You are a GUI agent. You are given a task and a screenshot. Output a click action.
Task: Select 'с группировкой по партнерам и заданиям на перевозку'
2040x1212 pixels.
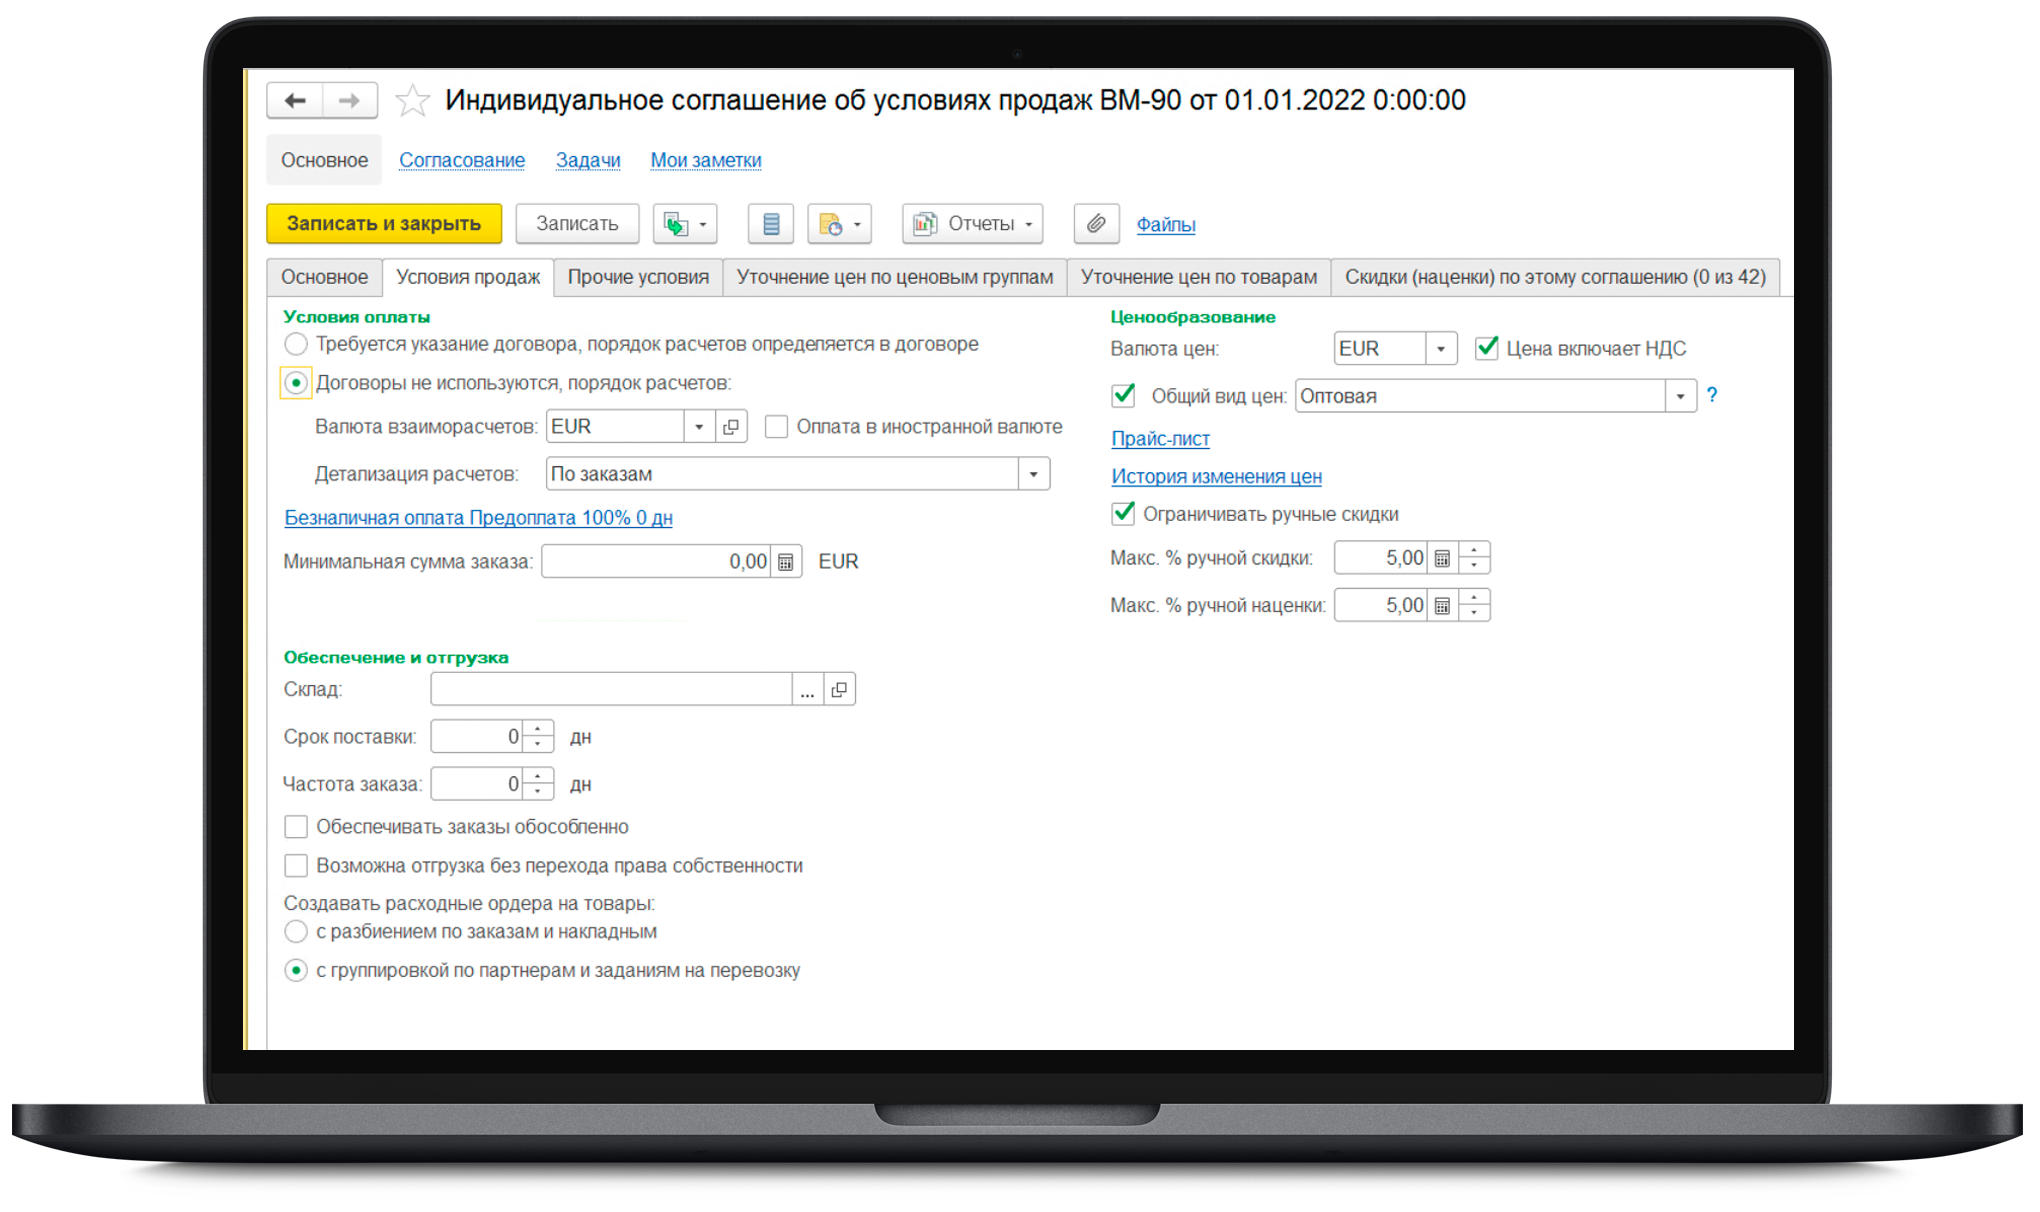296,971
